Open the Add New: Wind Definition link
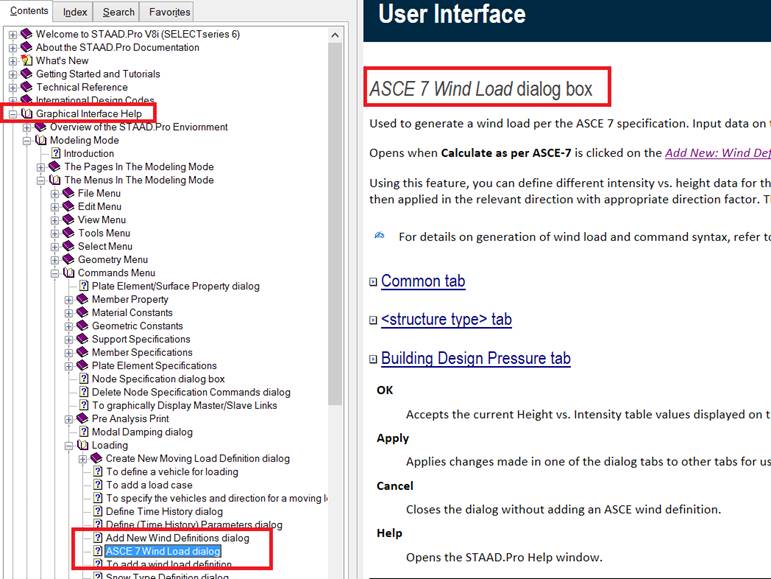Viewport: 771px width, 579px height. [x=717, y=153]
